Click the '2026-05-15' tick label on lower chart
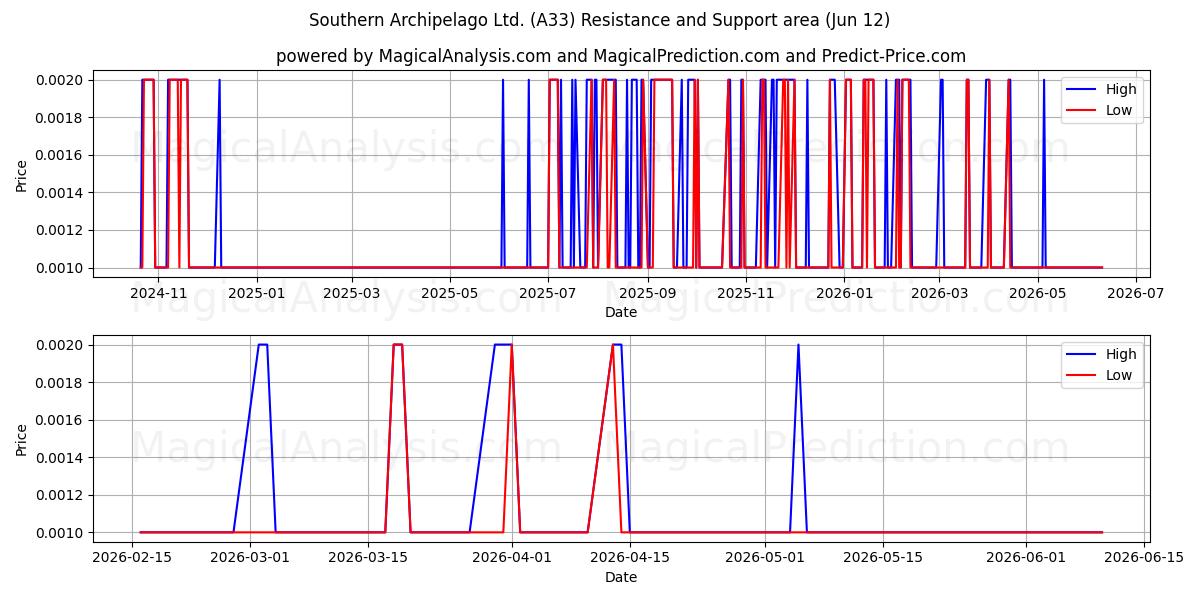The image size is (1200, 600). pos(883,559)
